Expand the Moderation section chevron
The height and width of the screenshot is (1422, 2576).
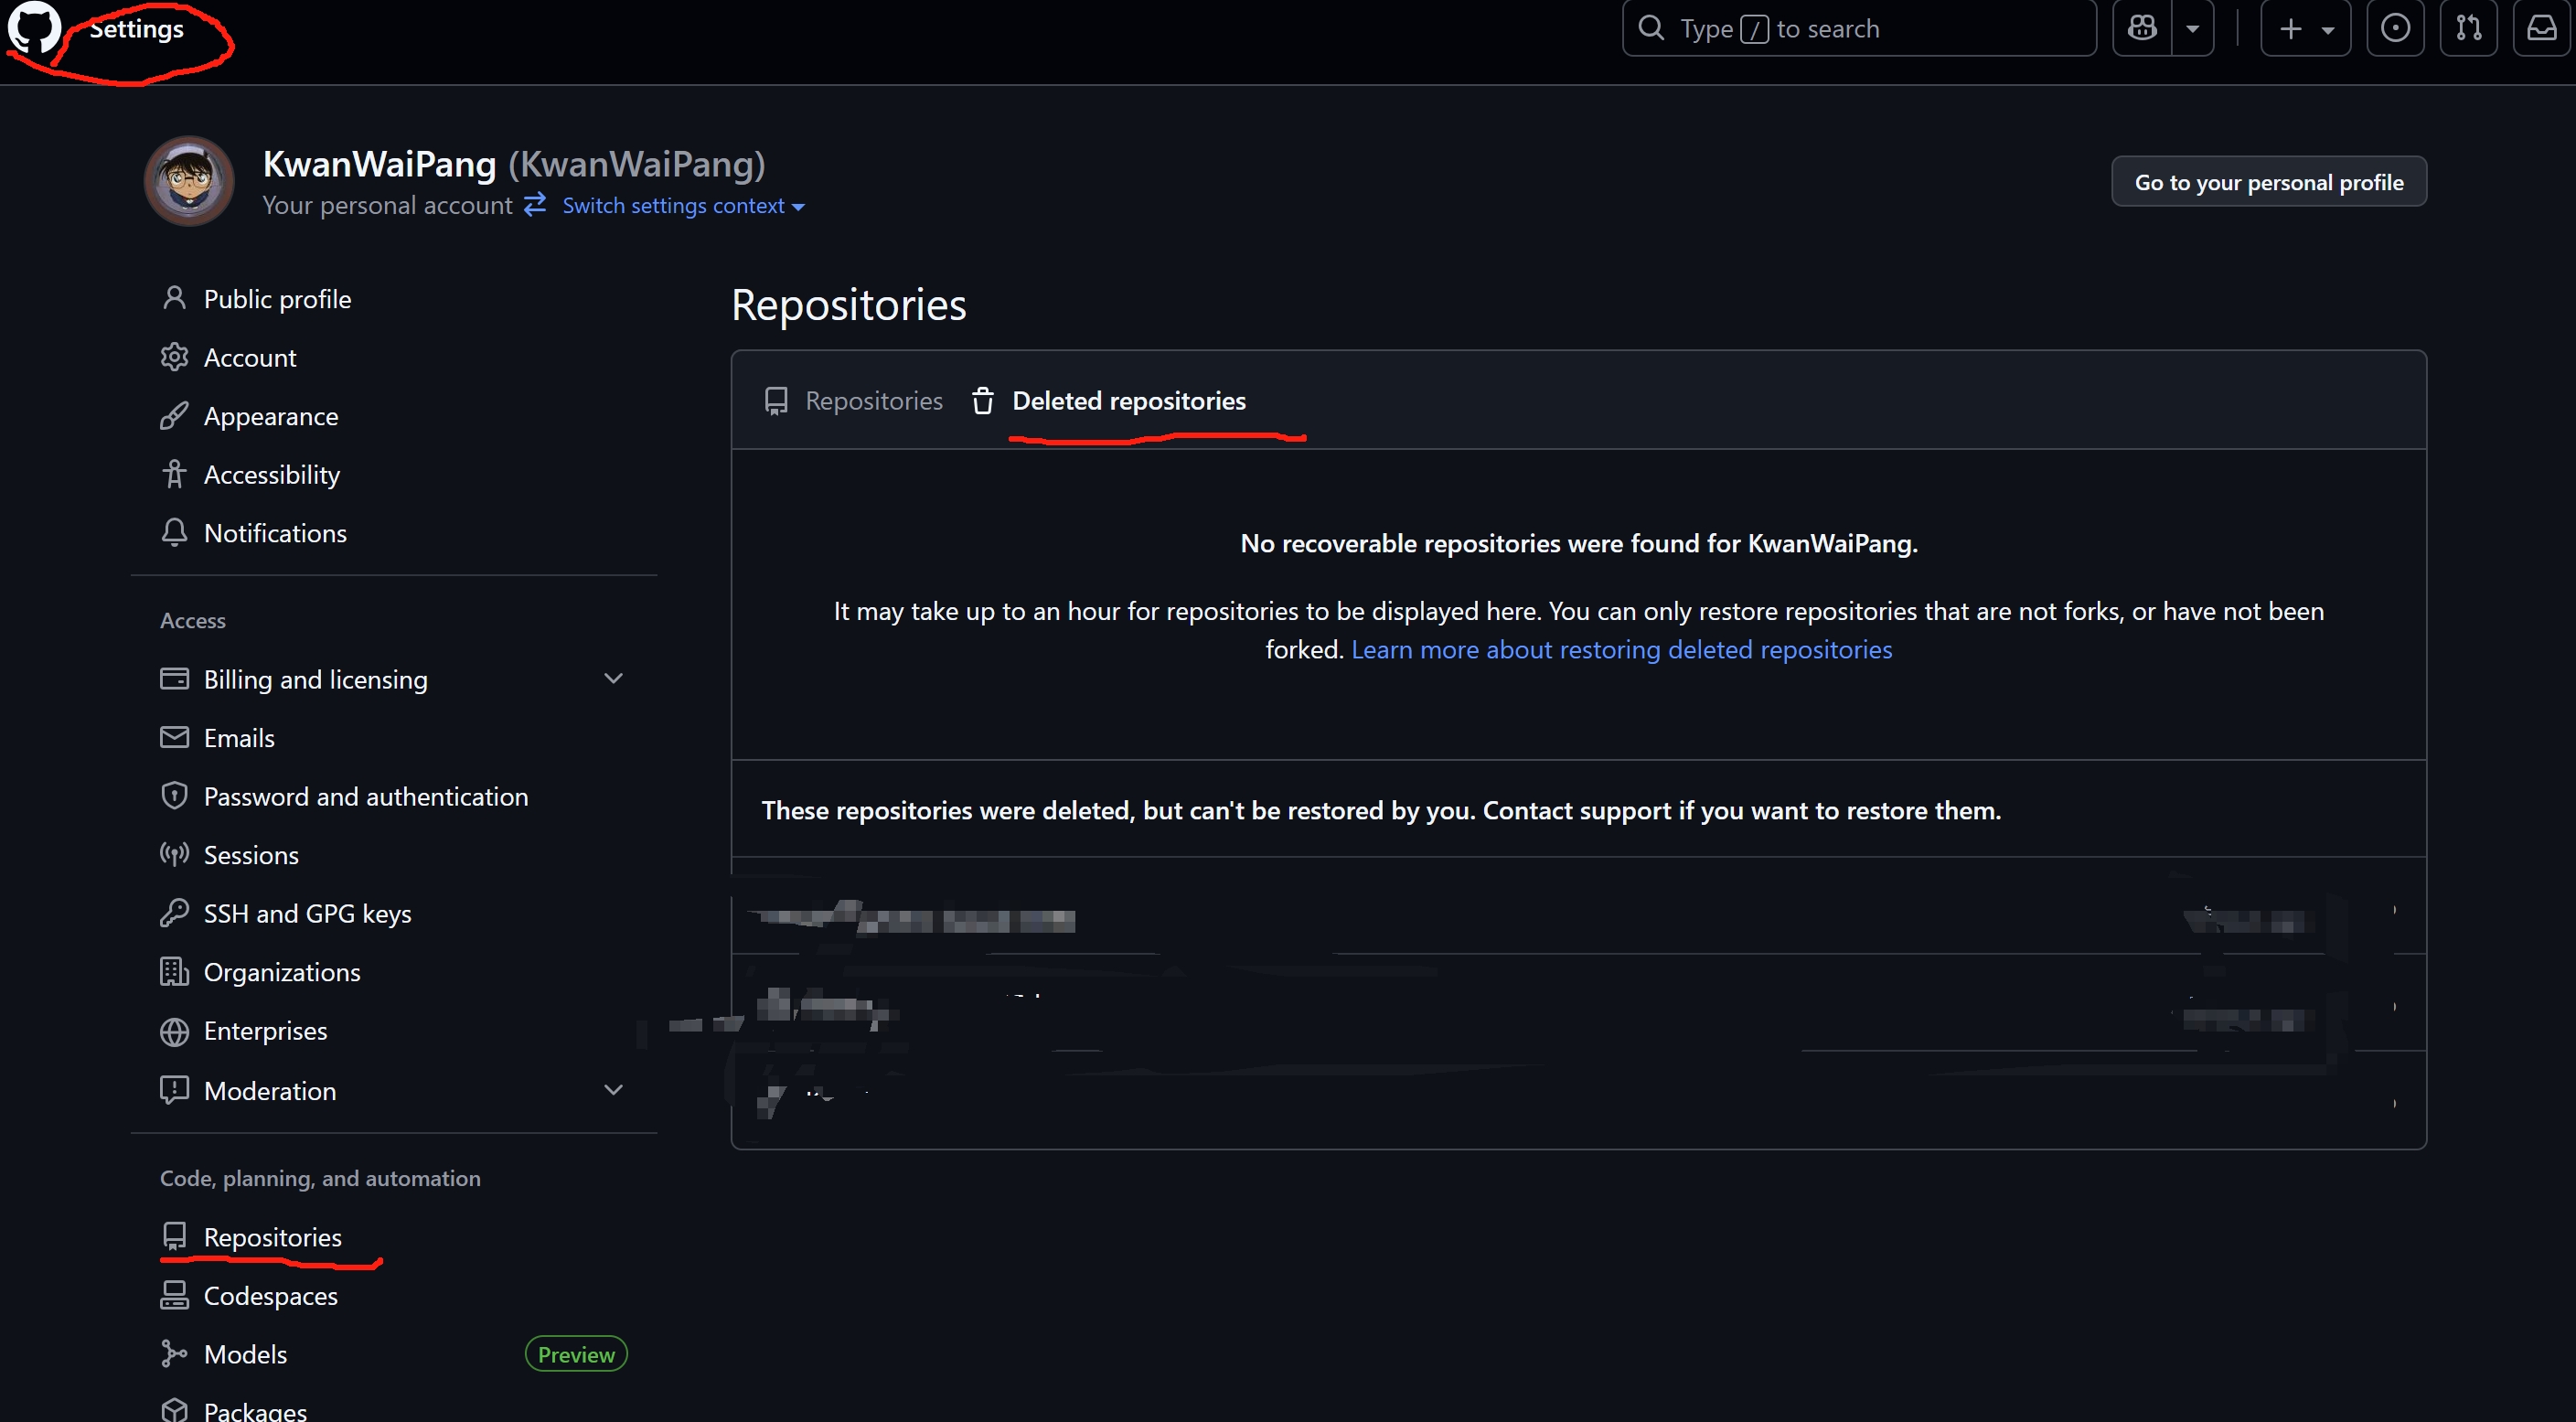tap(613, 1090)
